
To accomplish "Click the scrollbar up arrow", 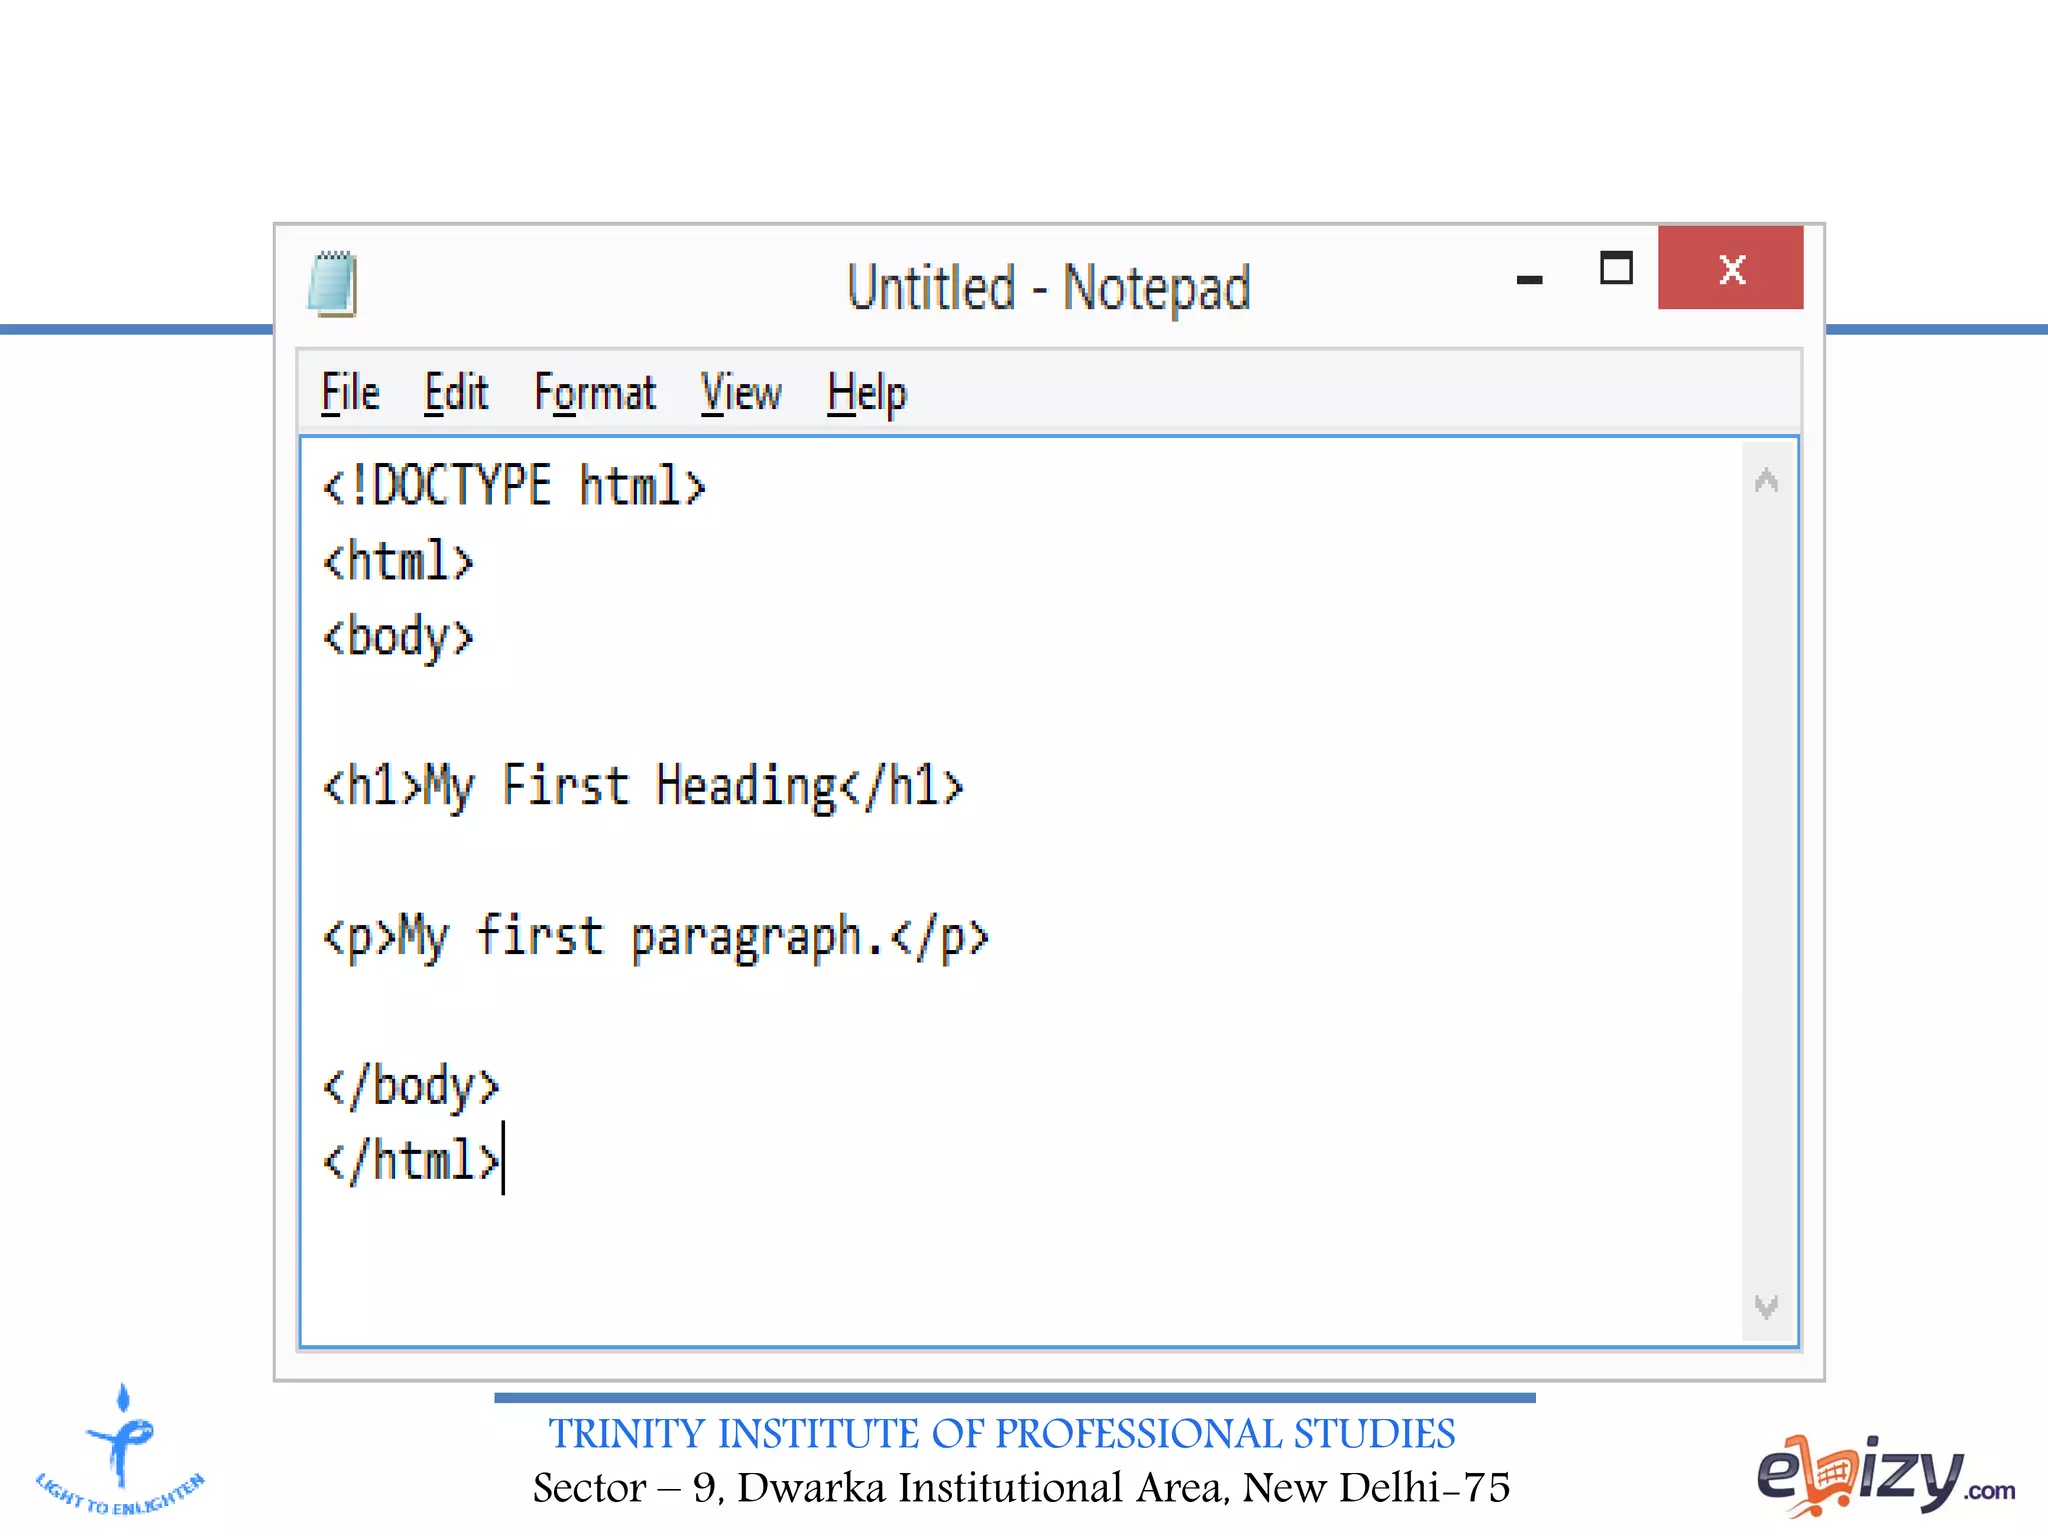I will pyautogui.click(x=1766, y=482).
